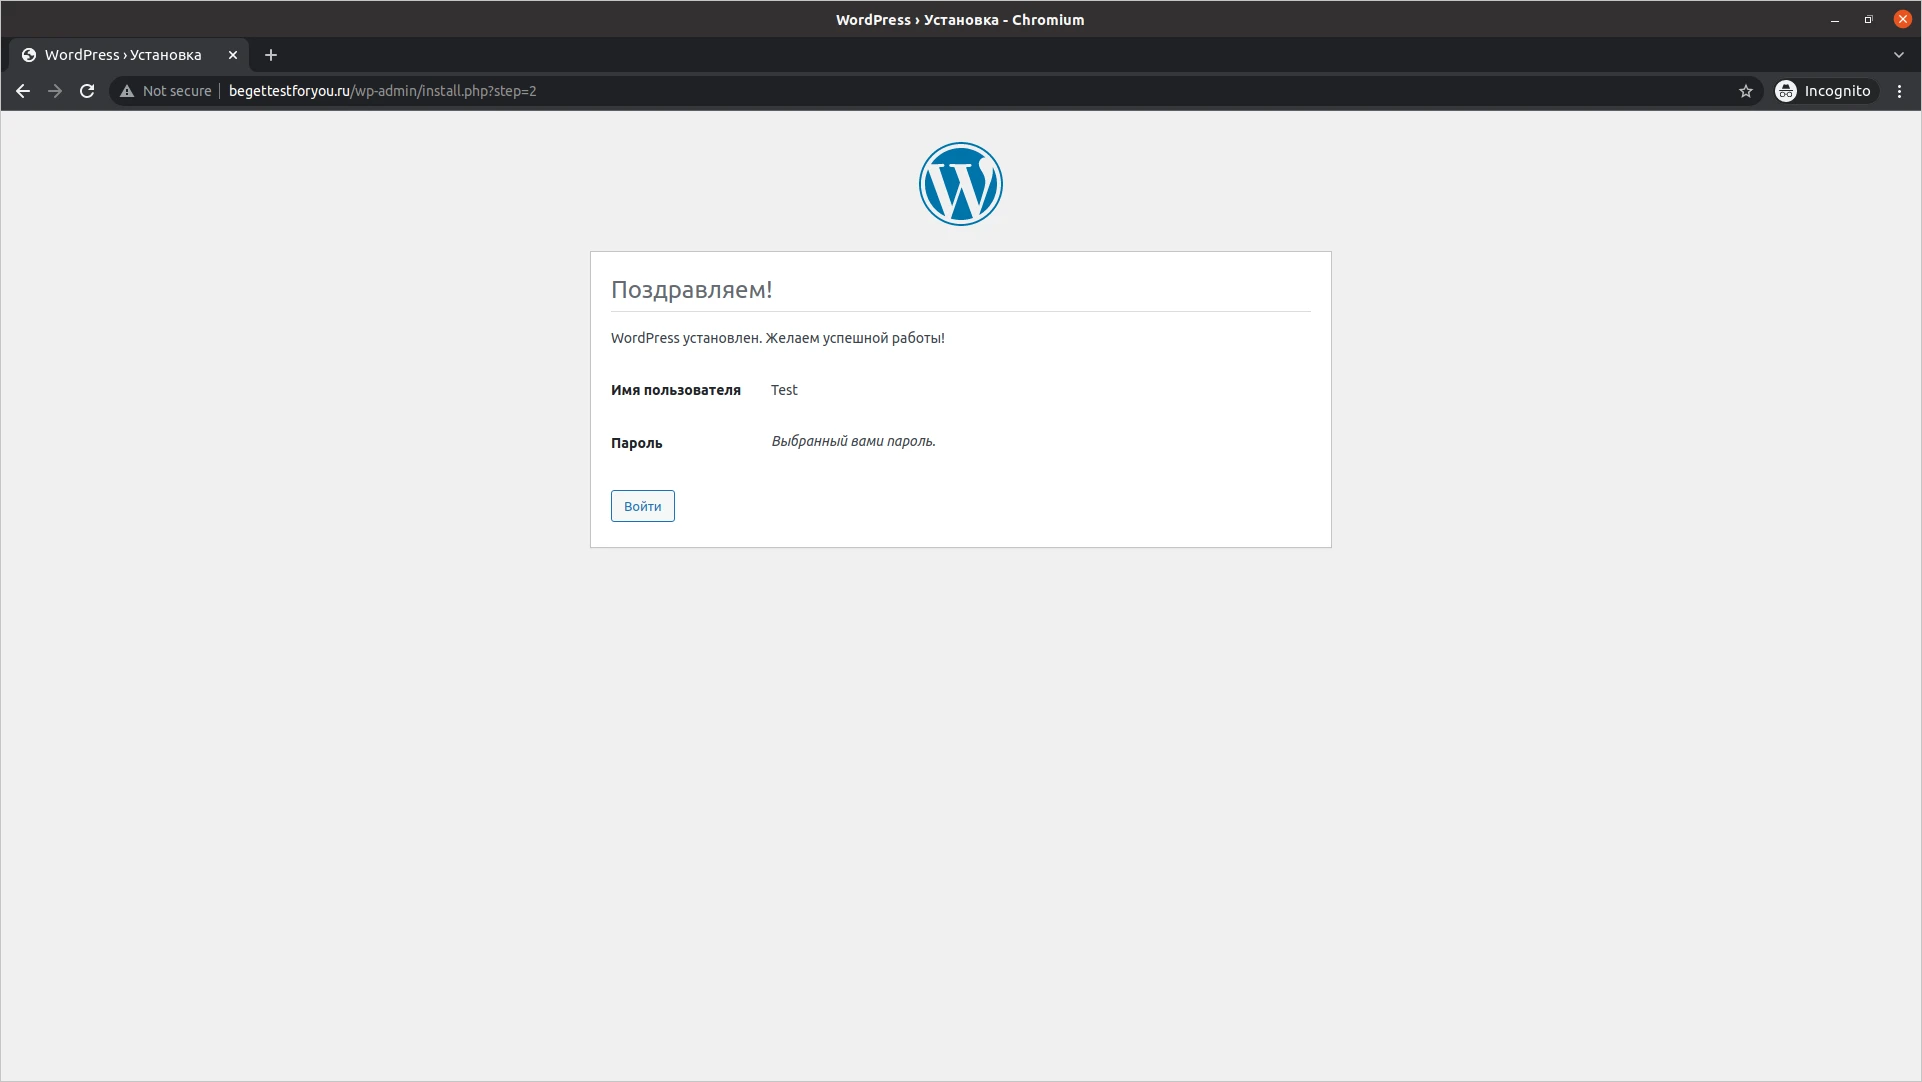The width and height of the screenshot is (1922, 1082).
Task: Click the forward navigation arrow
Action: click(55, 91)
